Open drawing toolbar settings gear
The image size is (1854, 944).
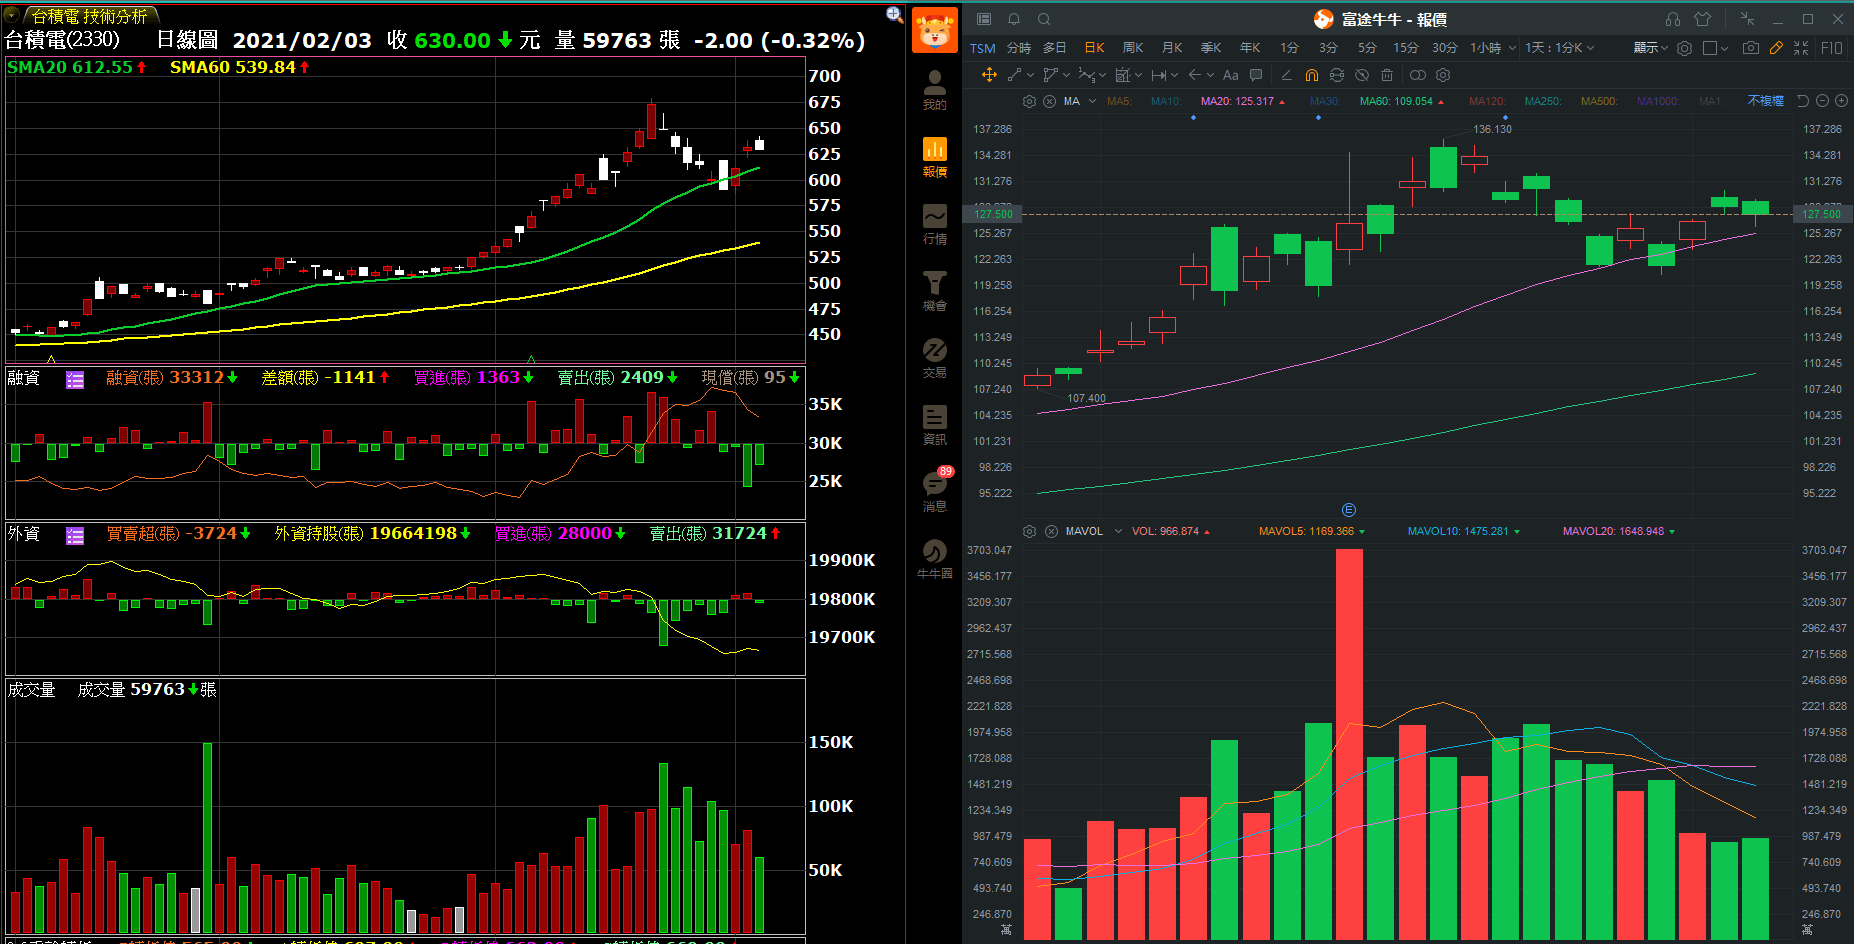point(1443,75)
